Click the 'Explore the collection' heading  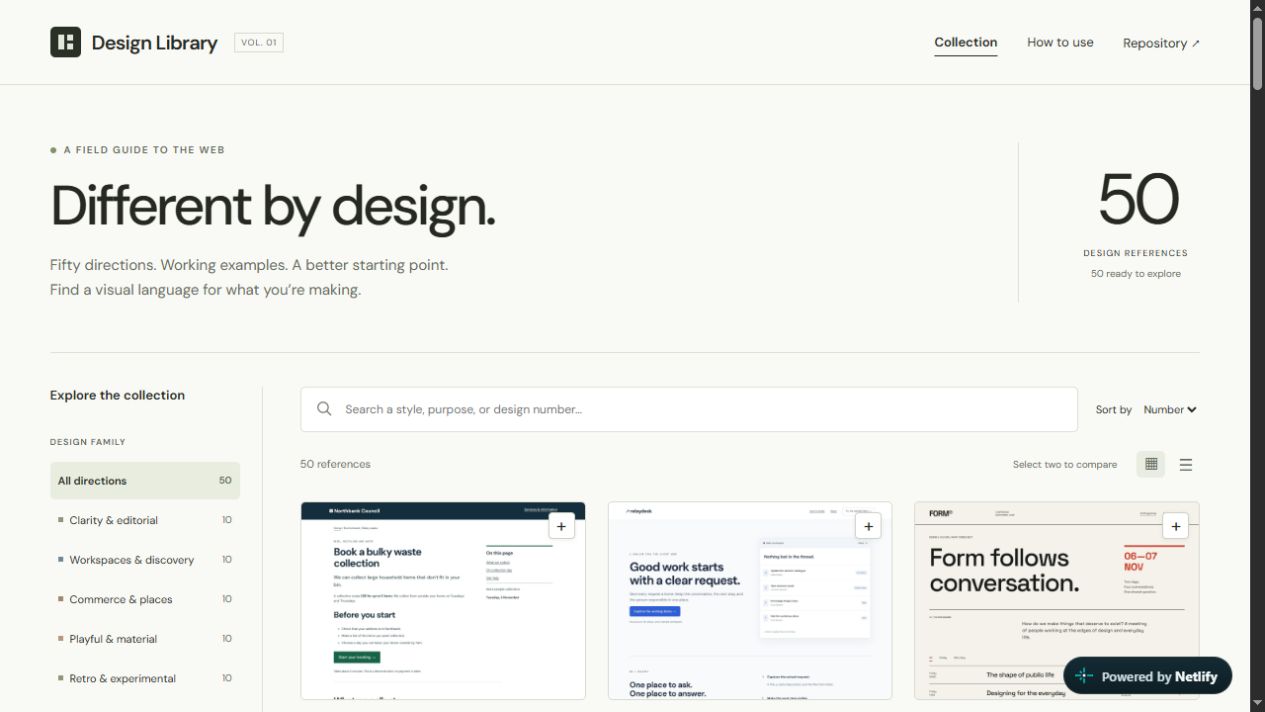[x=117, y=395]
